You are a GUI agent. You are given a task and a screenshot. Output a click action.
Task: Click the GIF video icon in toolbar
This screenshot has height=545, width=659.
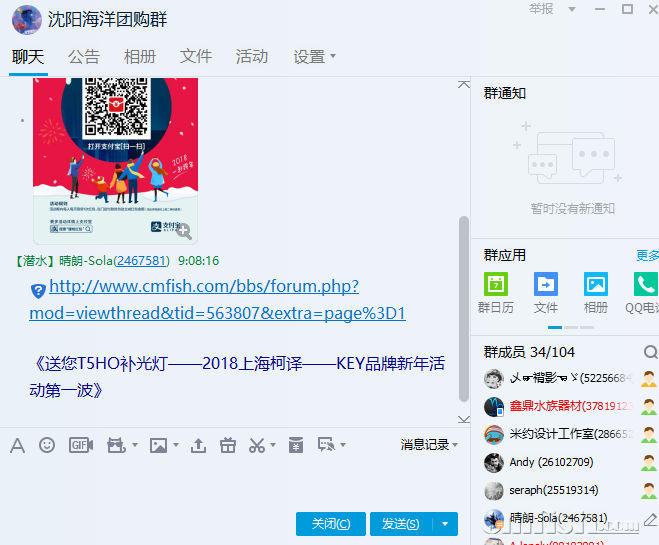(80, 445)
